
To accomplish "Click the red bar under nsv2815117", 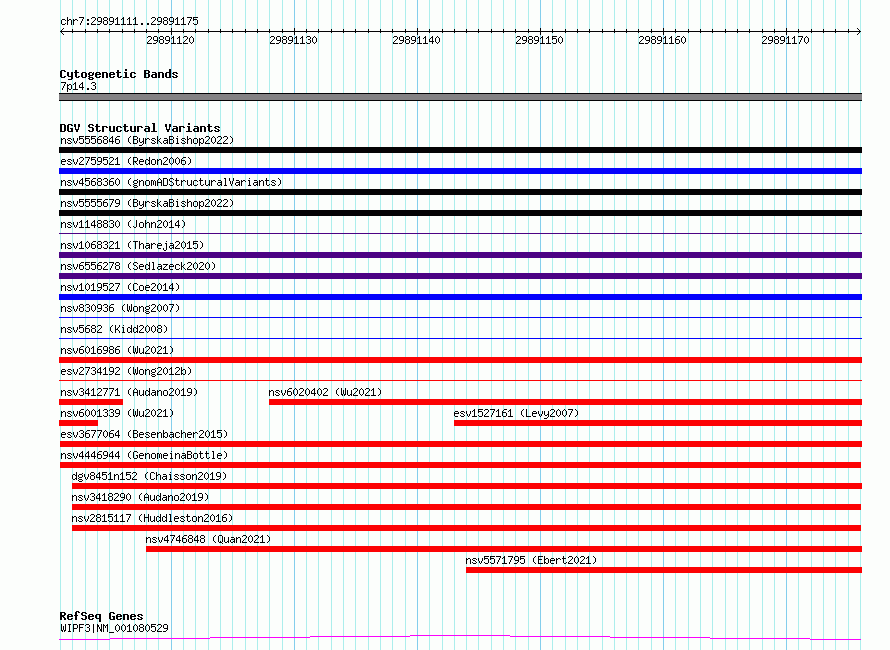I will point(466,528).
